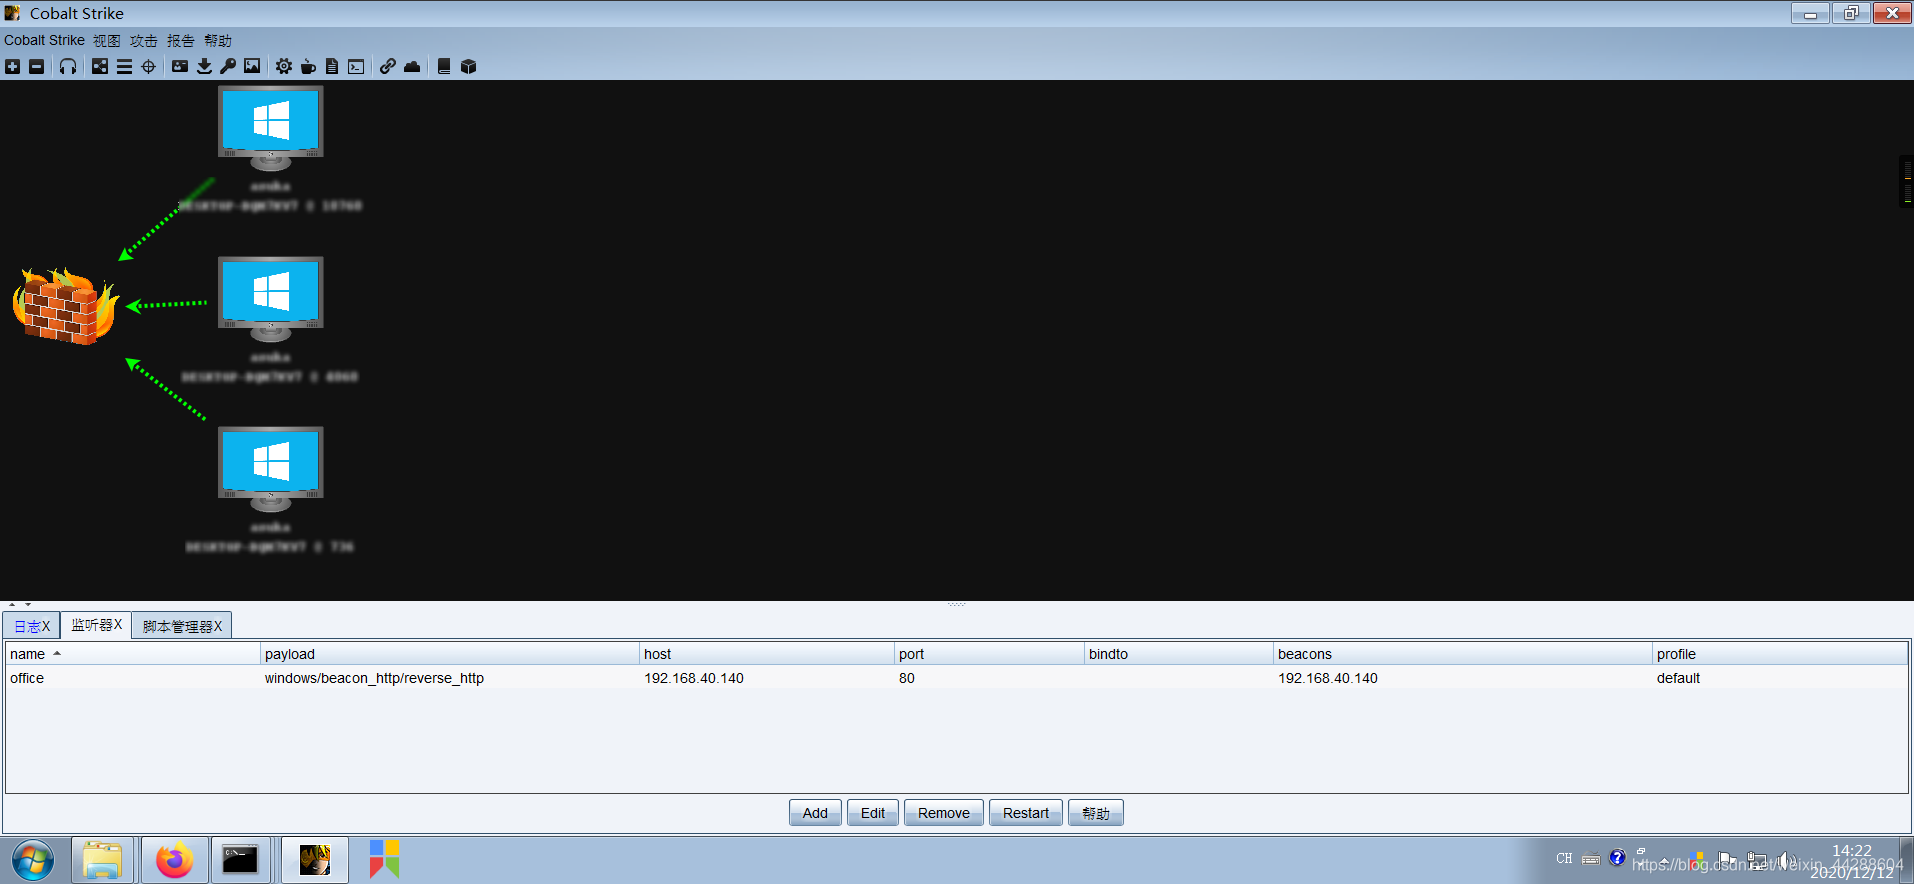Viewport: 1914px width, 884px height.
Task: Click scripted web delivery terminal icon
Action: 356,66
